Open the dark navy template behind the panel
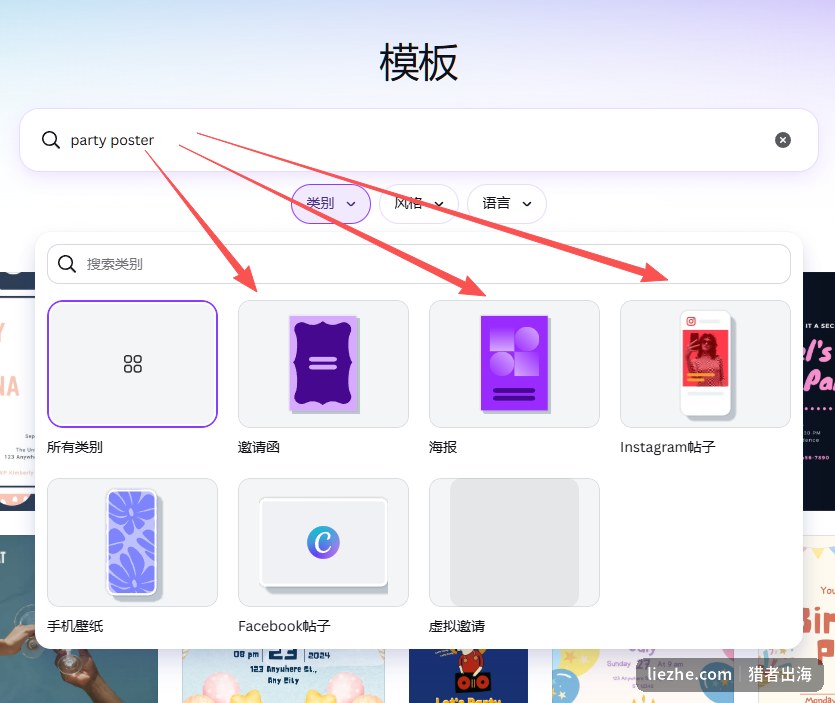Image resolution: width=835 pixels, height=703 pixels. pyautogui.click(x=819, y=391)
